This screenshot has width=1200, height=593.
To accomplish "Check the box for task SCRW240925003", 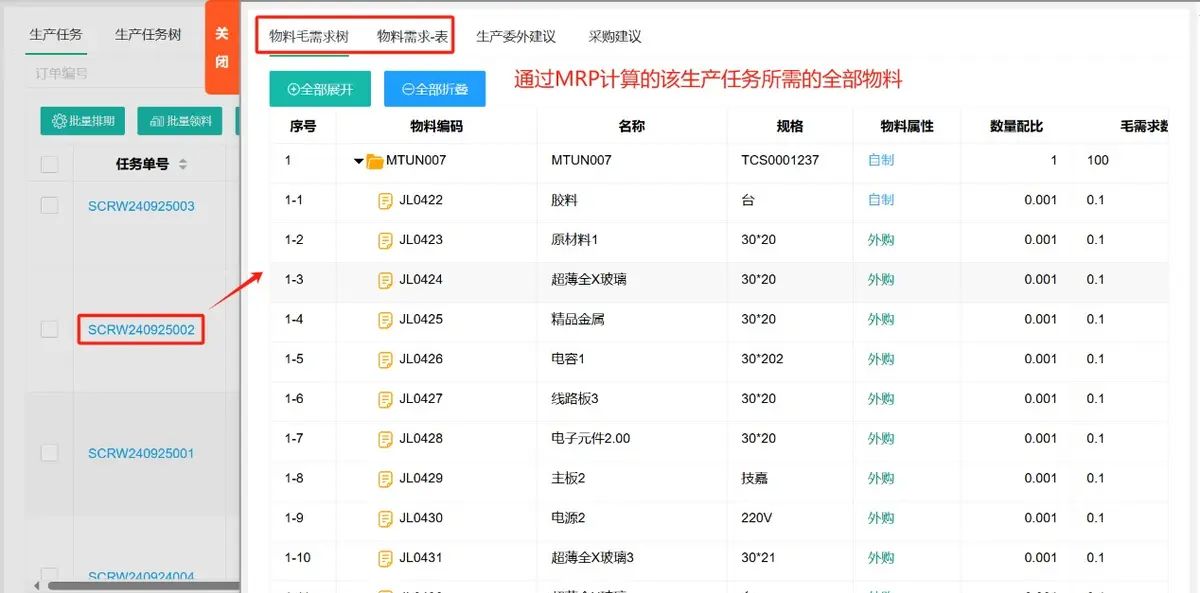I will pos(49,205).
